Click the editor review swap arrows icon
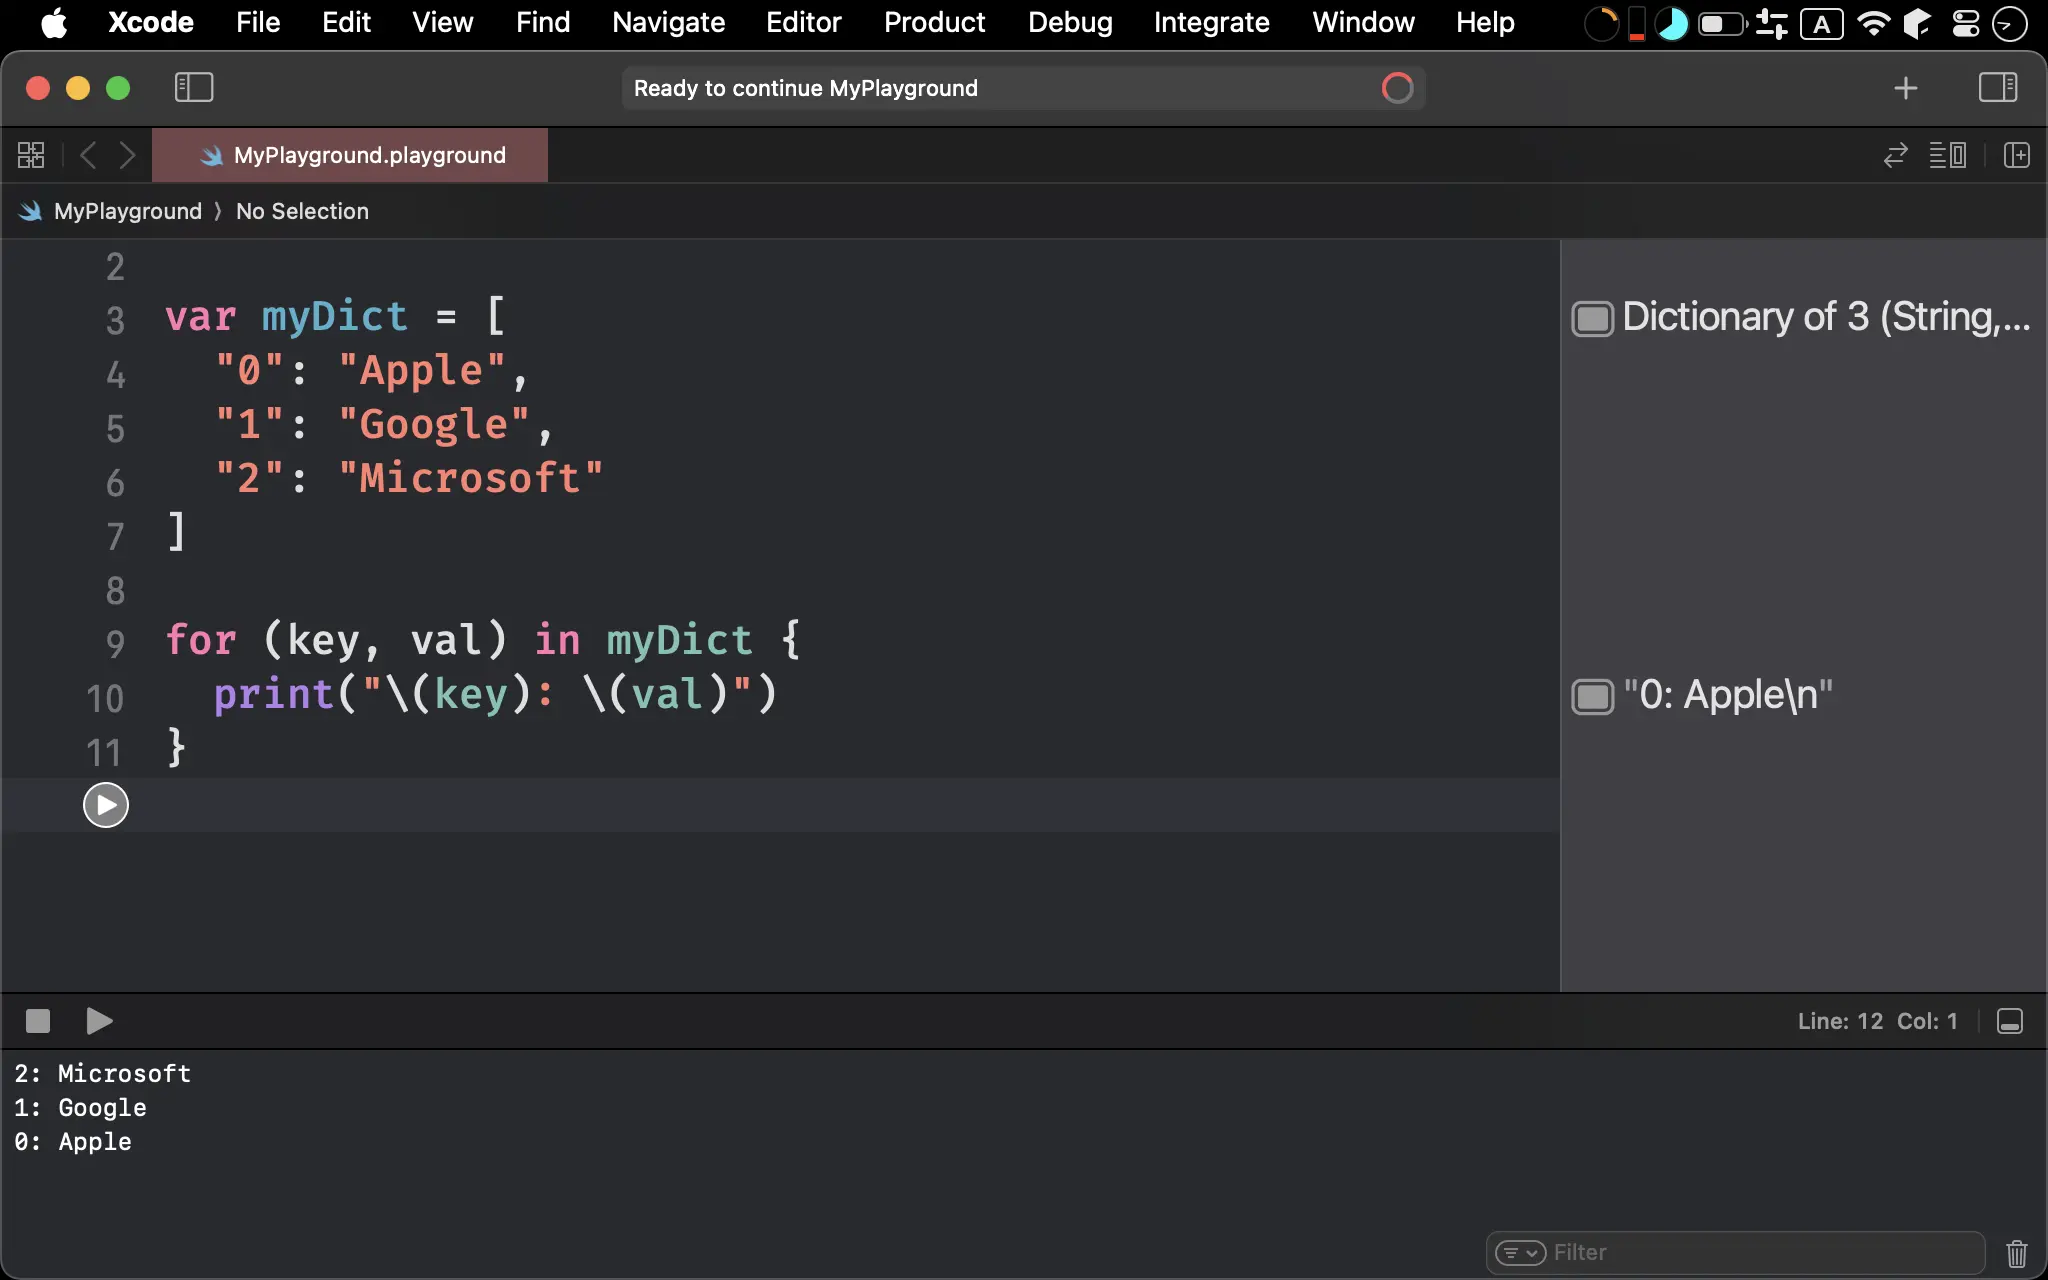Screen dimensions: 2048x1280 point(1895,155)
